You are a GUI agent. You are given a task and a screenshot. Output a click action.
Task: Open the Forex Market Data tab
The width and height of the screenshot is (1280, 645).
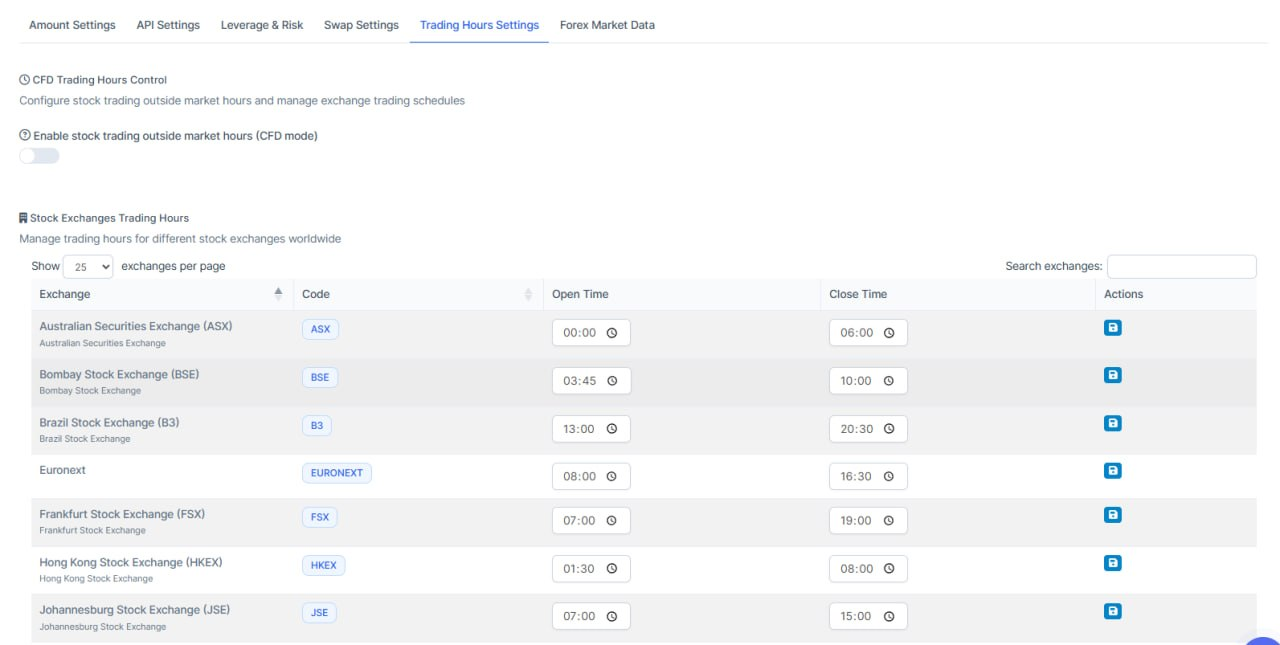click(607, 25)
